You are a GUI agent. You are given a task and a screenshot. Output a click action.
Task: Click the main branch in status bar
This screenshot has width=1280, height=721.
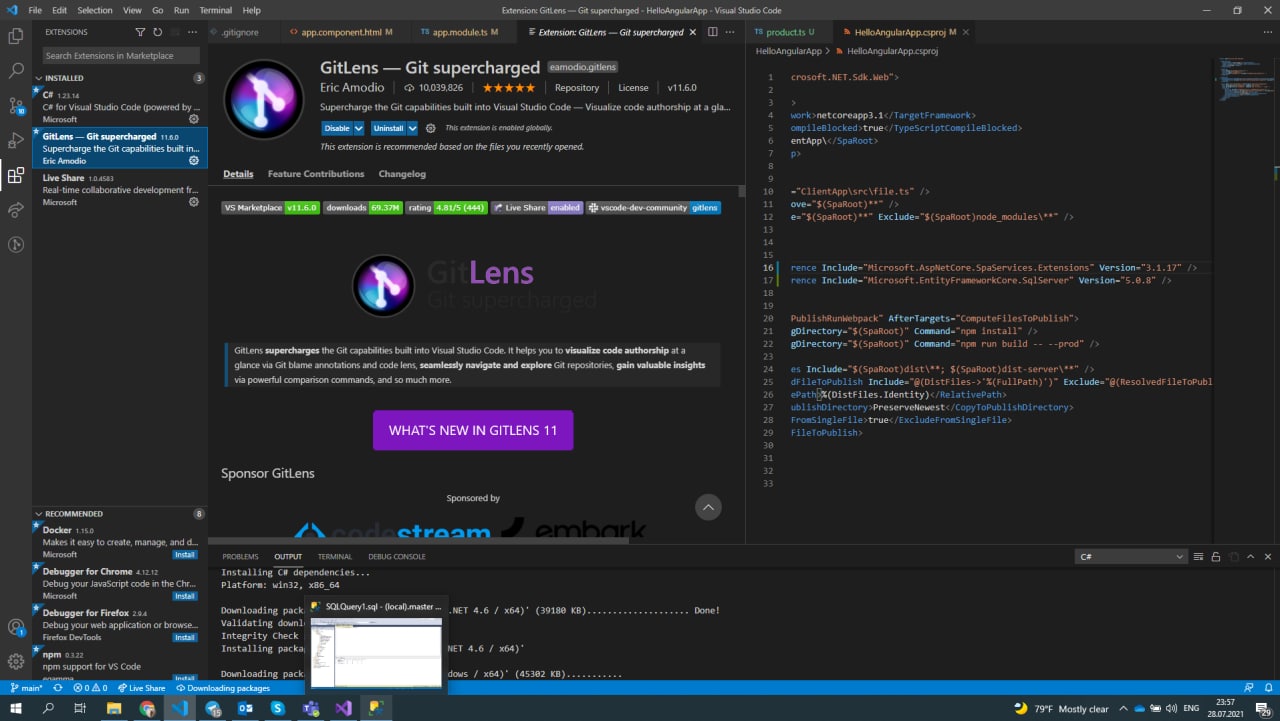[x=27, y=688]
